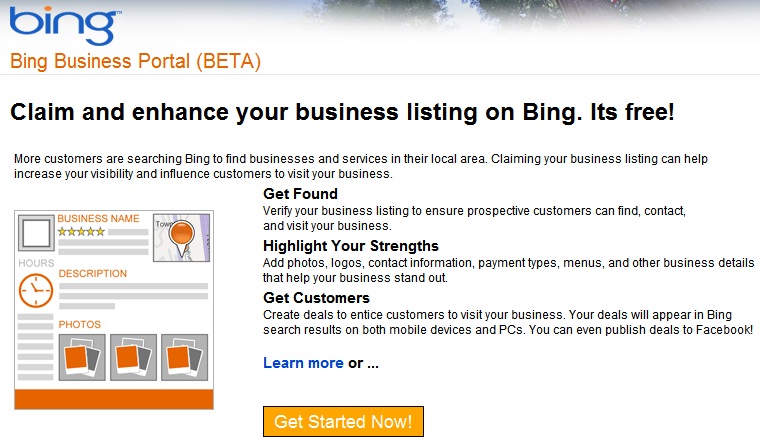Click the orange clock hours icon
Image resolution: width=760 pixels, height=442 pixels.
pyautogui.click(x=36, y=289)
